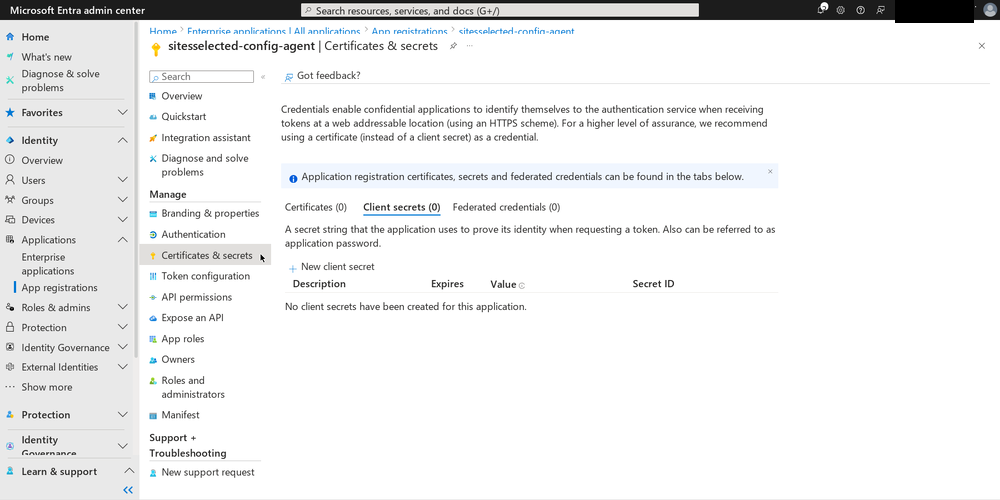The image size is (1000, 500).
Task: Open the help question mark icon
Action: tap(860, 10)
